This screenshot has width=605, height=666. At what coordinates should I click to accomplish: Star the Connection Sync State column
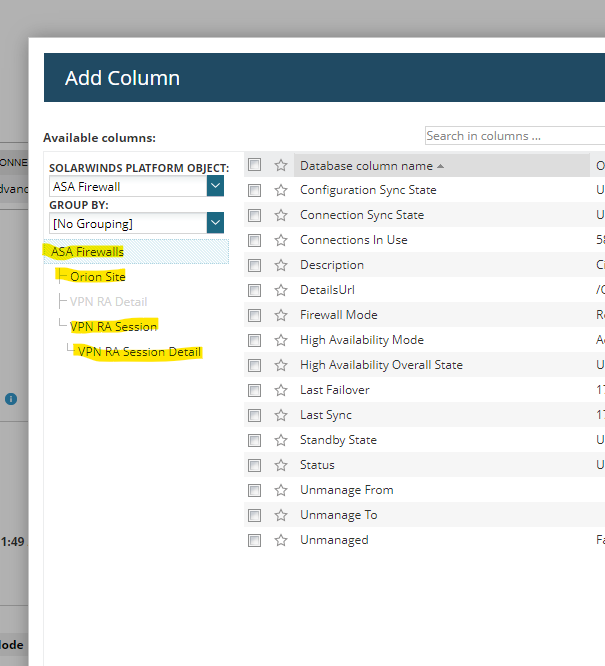(x=281, y=215)
